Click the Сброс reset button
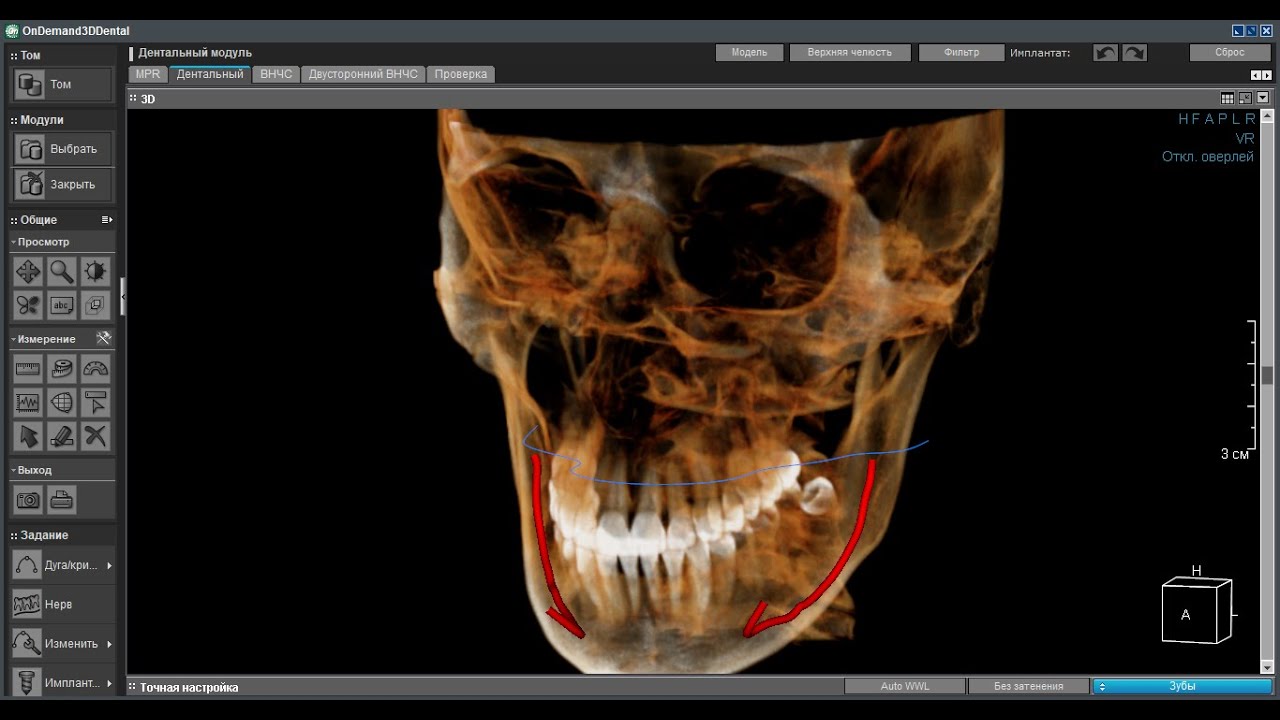 tap(1230, 53)
